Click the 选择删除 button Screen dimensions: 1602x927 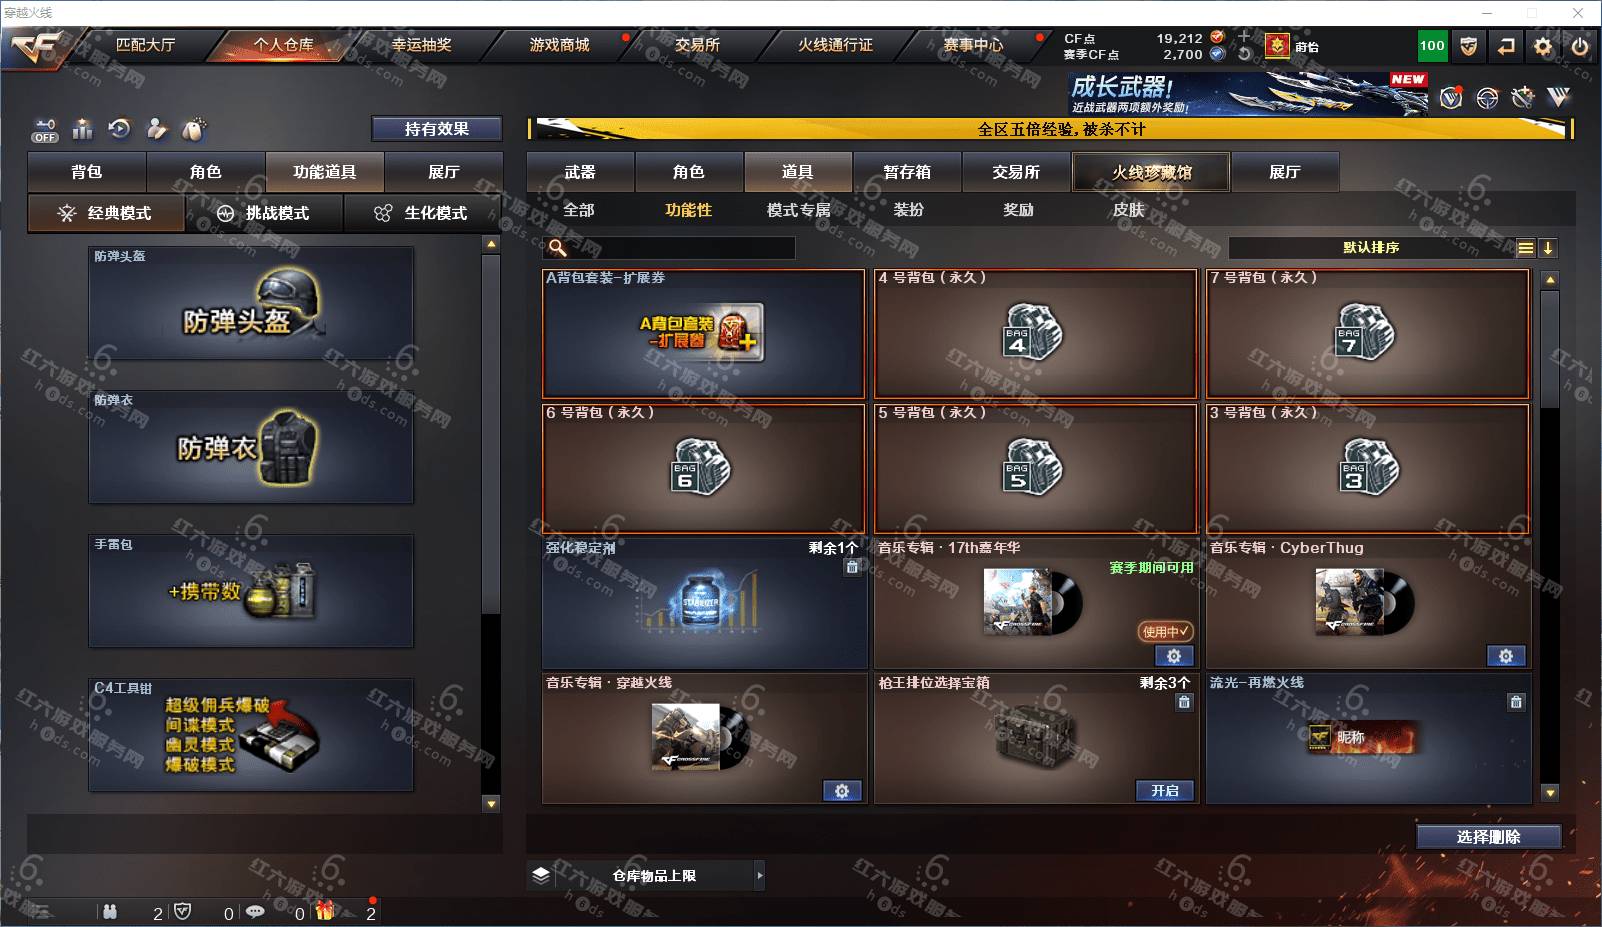click(1489, 837)
